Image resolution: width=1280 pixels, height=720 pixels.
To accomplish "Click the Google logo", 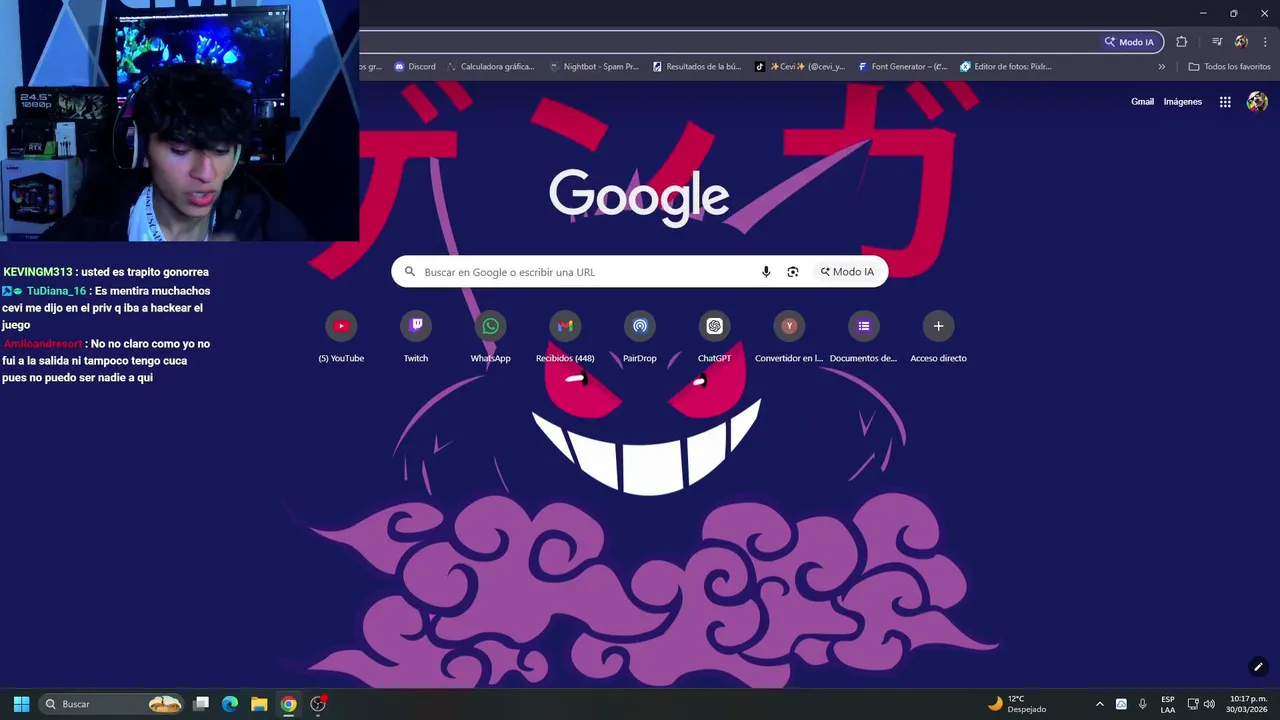I will tap(639, 197).
